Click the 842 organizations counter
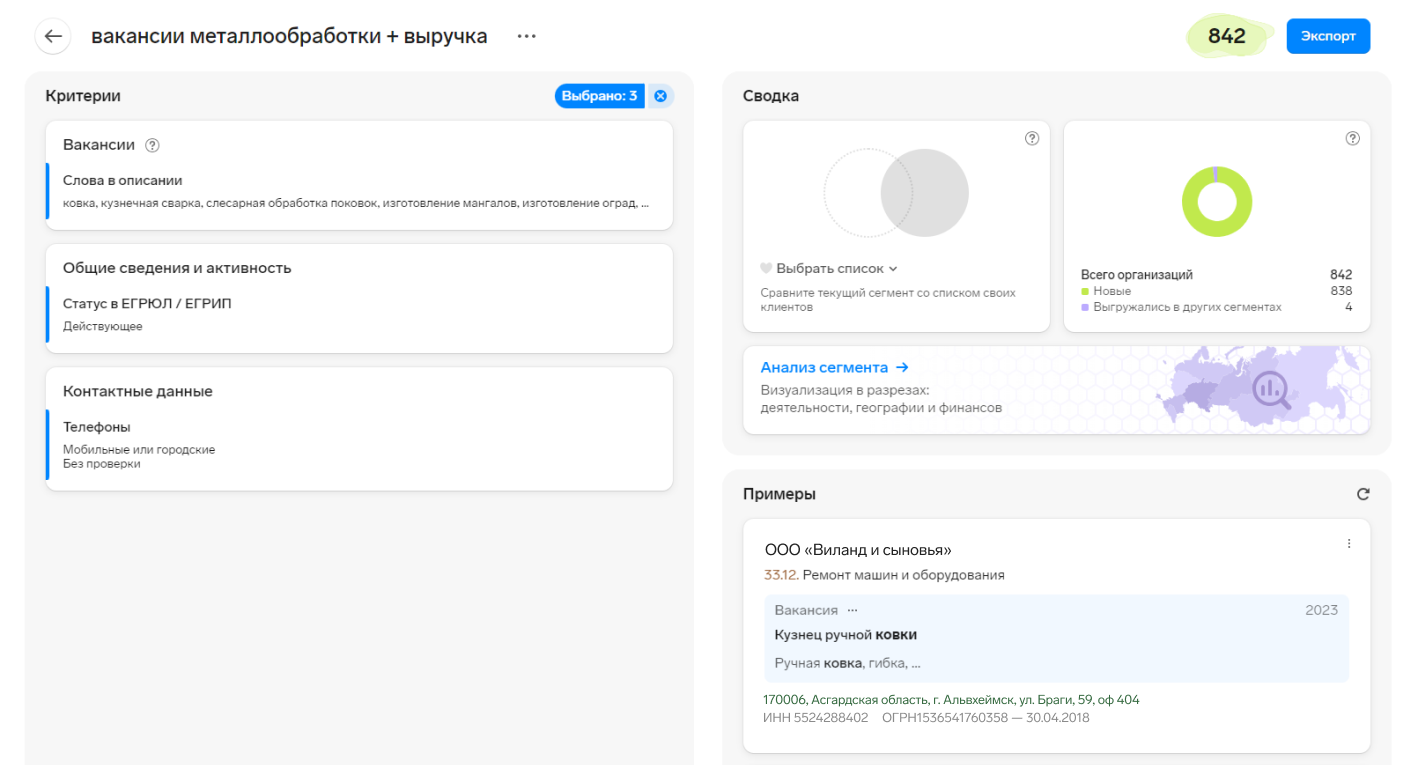This screenshot has width=1418, height=765. 1227,36
